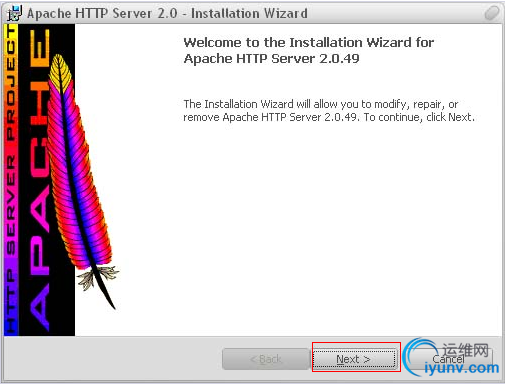Image resolution: width=505 pixels, height=384 pixels.
Task: Click the vertical 'APACHE' banner lettering
Action: click(x=40, y=180)
